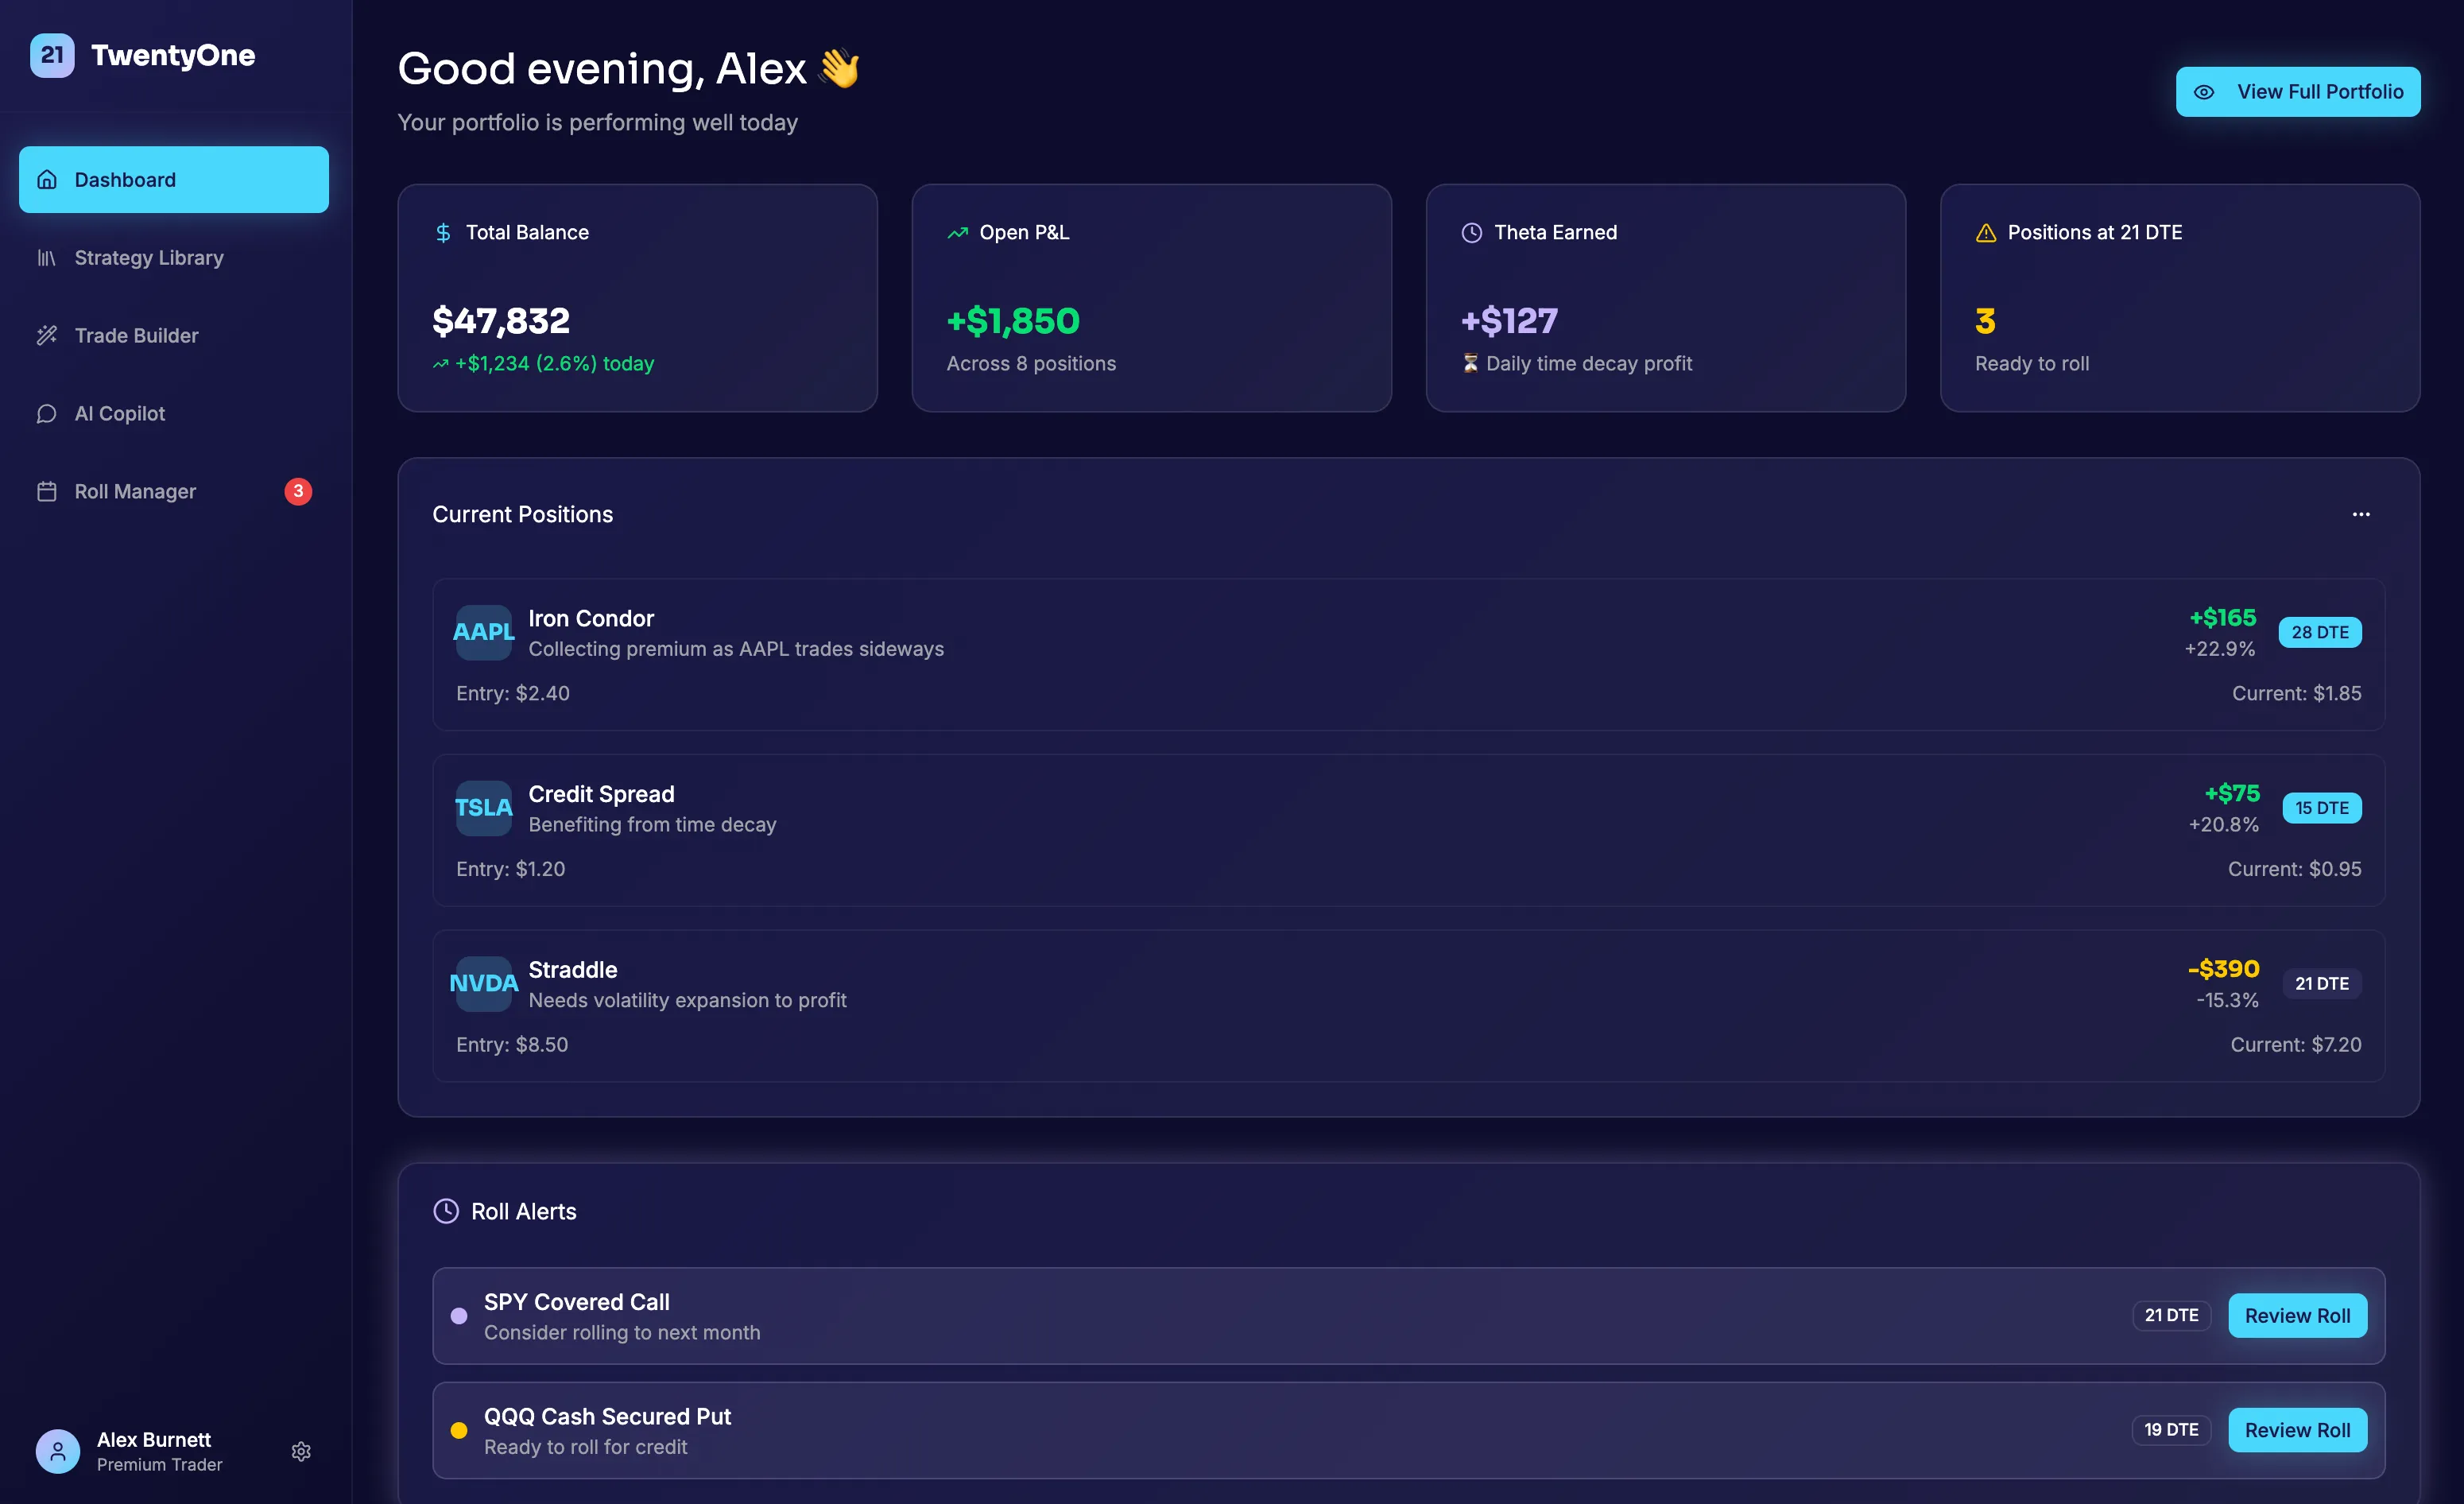2464x1504 pixels.
Task: Click the AAPL ticker badge
Action: coord(484,632)
